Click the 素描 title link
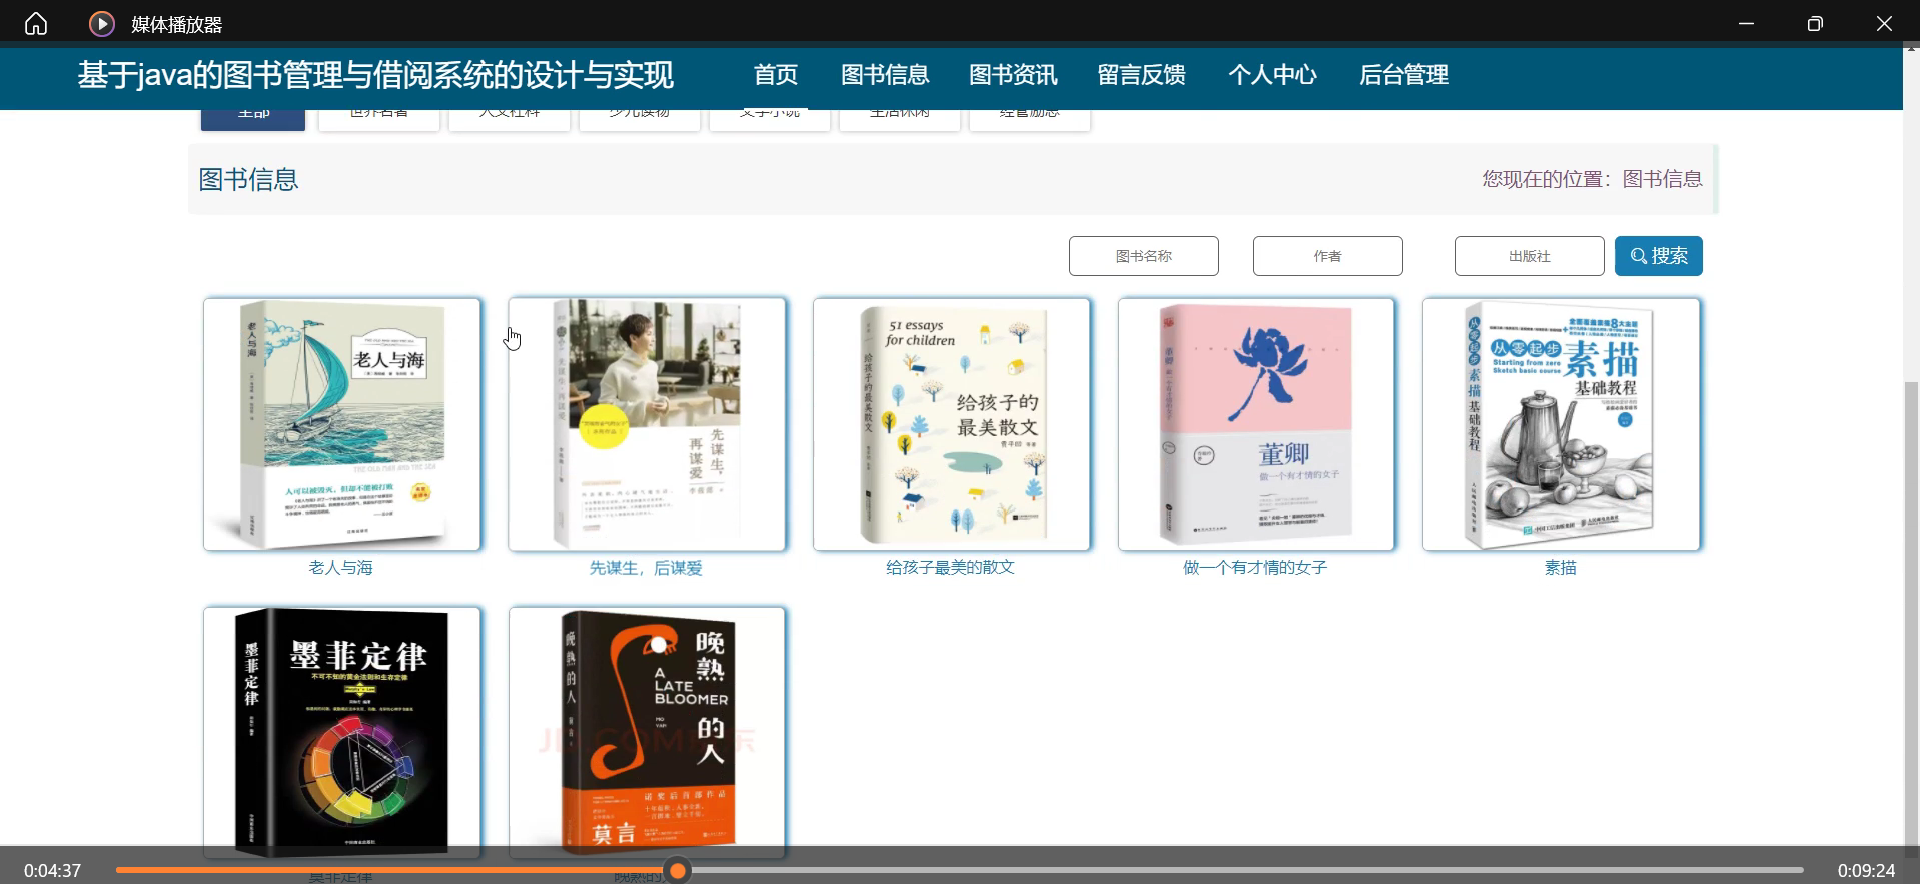This screenshot has height=884, width=1920. coord(1561,568)
